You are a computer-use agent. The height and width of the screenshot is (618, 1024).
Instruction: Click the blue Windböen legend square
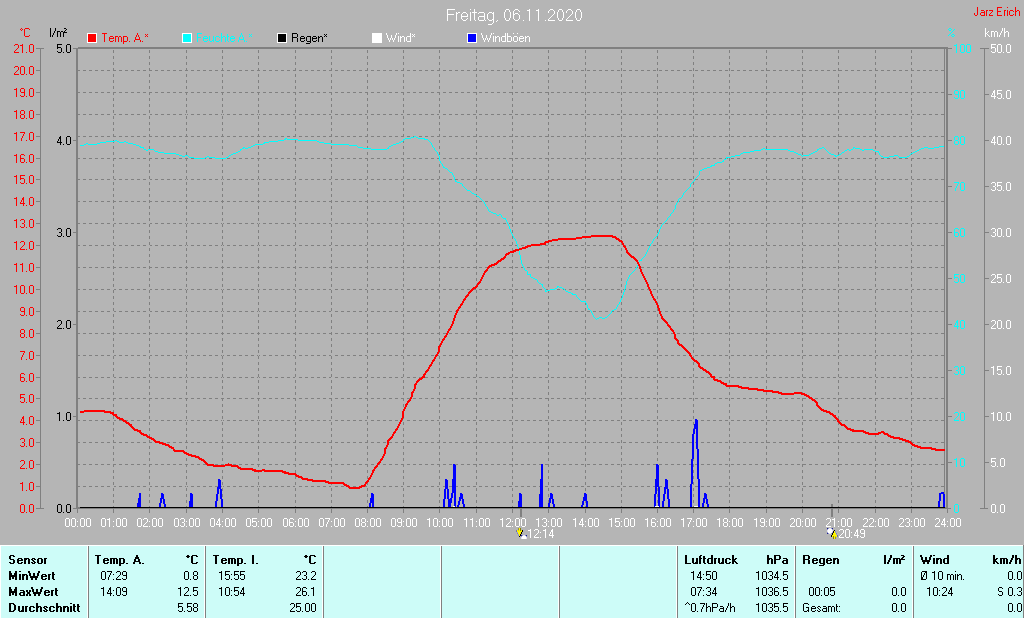click(x=472, y=38)
